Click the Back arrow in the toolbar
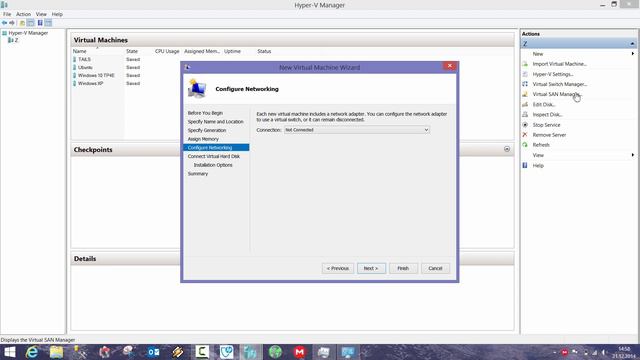Image resolution: width=640 pixels, height=360 pixels. point(4,23)
